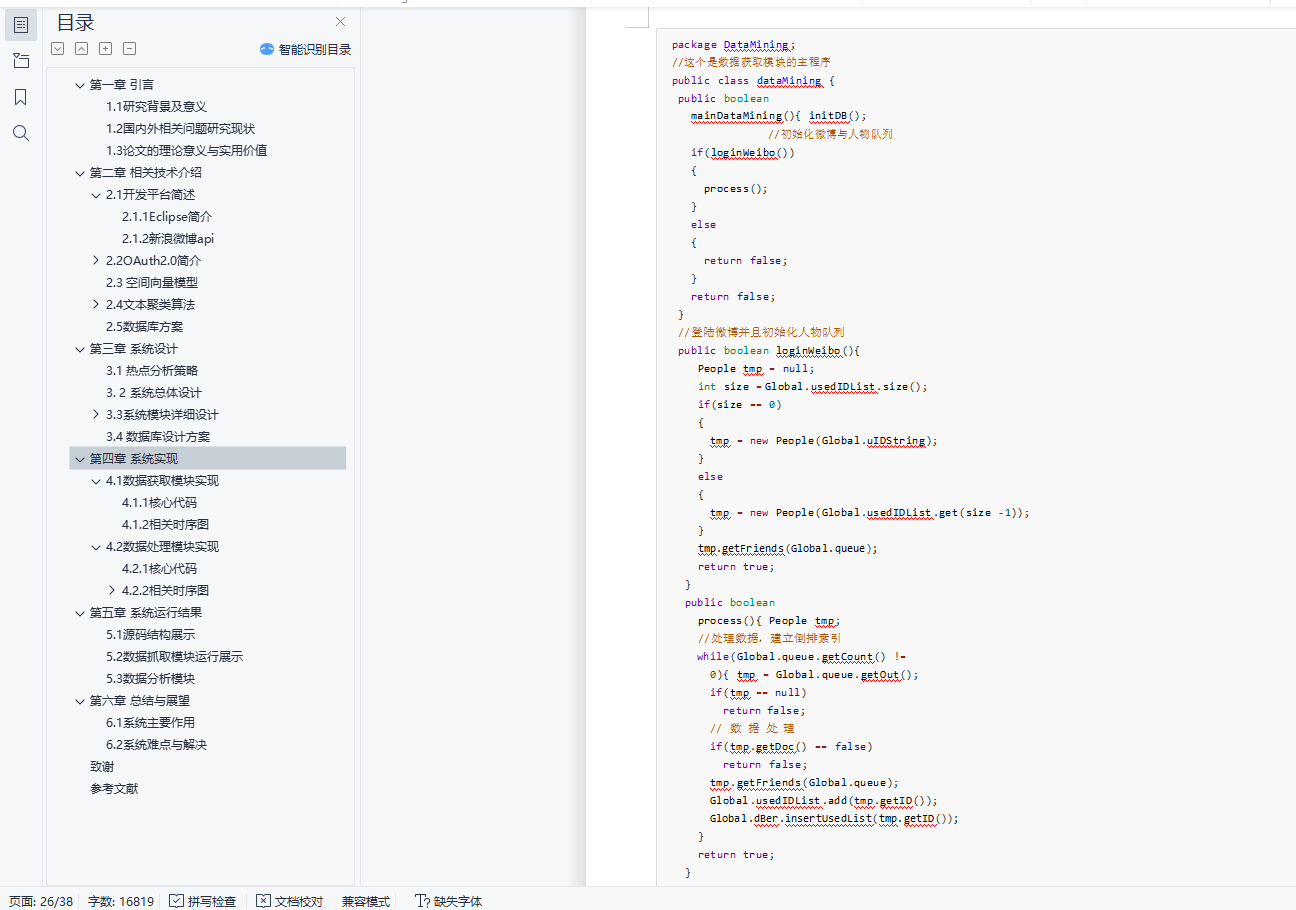This screenshot has width=1296, height=910.
Task: Jump to heading 1.1研究背景及意义
Action: tap(156, 107)
